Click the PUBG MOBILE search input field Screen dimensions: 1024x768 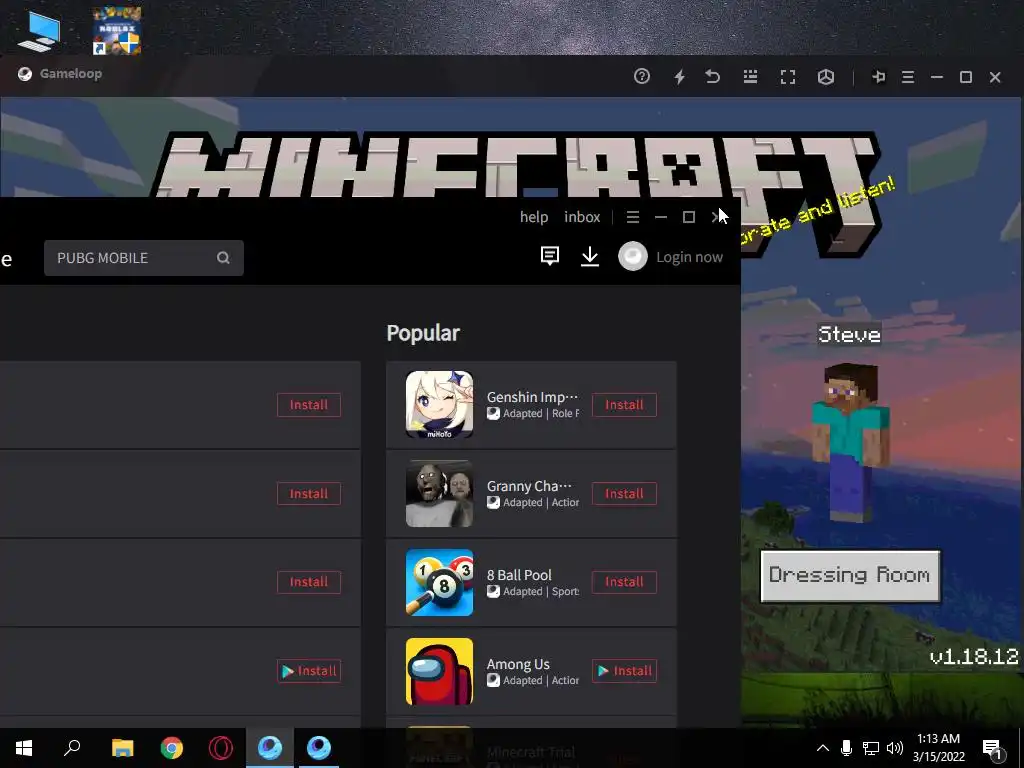[144, 258]
